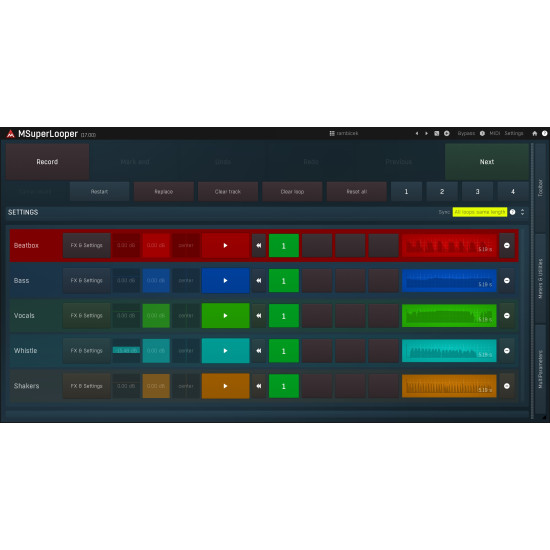550x550 pixels.
Task: Expand the Toolbar side panel
Action: [541, 188]
